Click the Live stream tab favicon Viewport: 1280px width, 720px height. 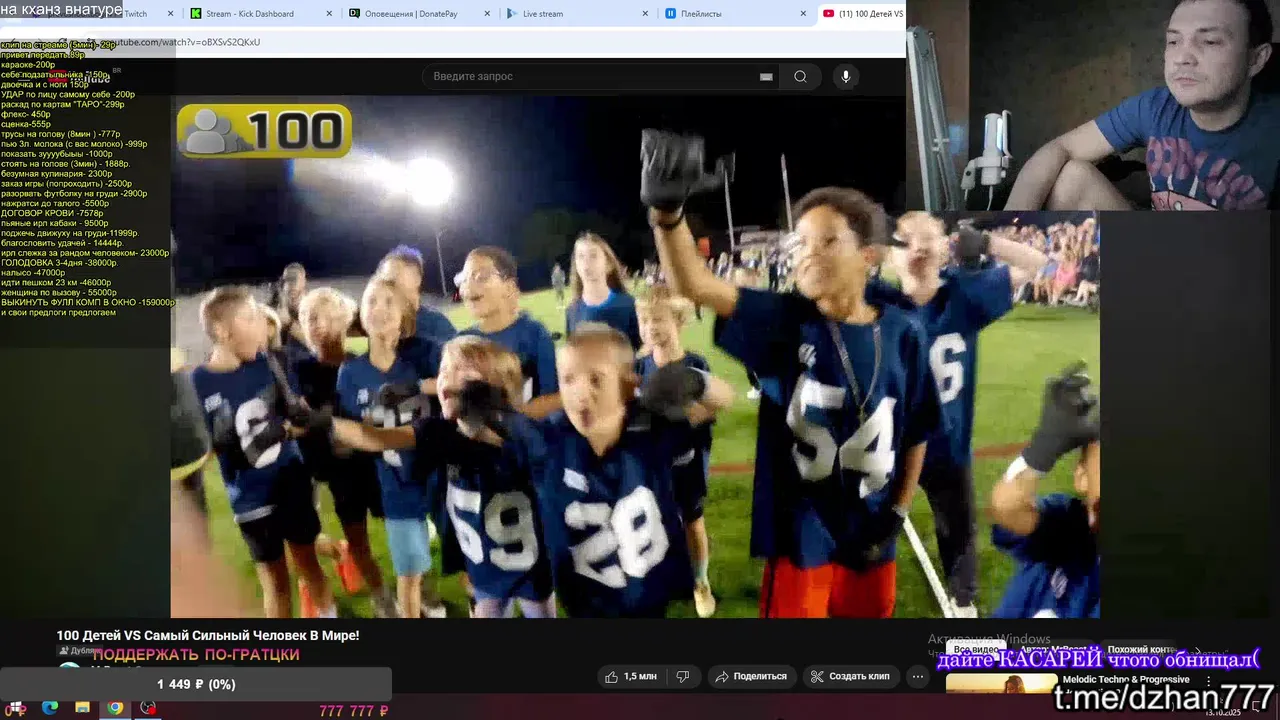click(513, 14)
